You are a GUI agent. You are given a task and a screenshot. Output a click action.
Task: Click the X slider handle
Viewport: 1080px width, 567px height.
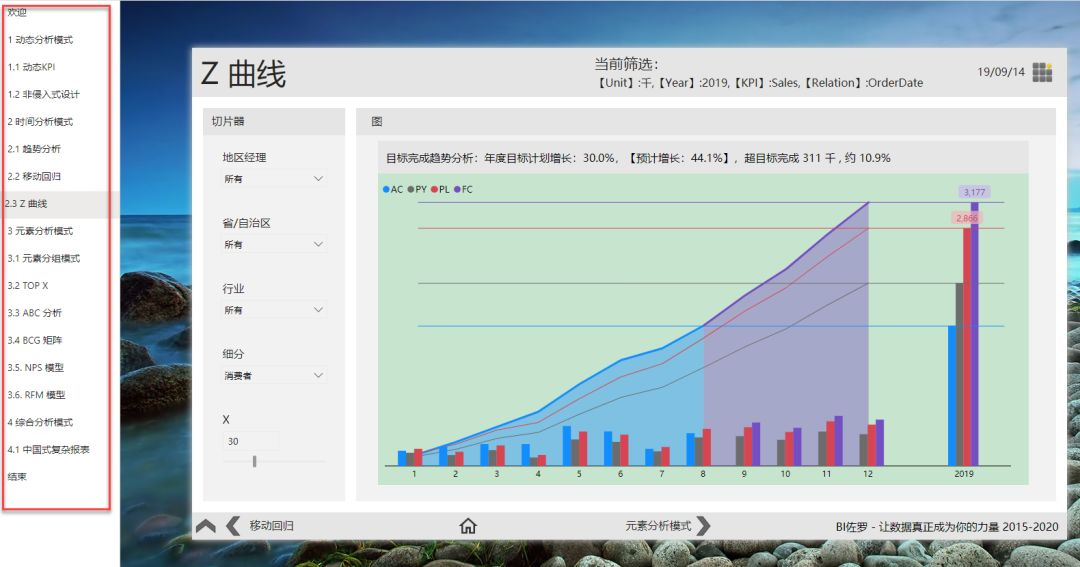pyautogui.click(x=255, y=461)
